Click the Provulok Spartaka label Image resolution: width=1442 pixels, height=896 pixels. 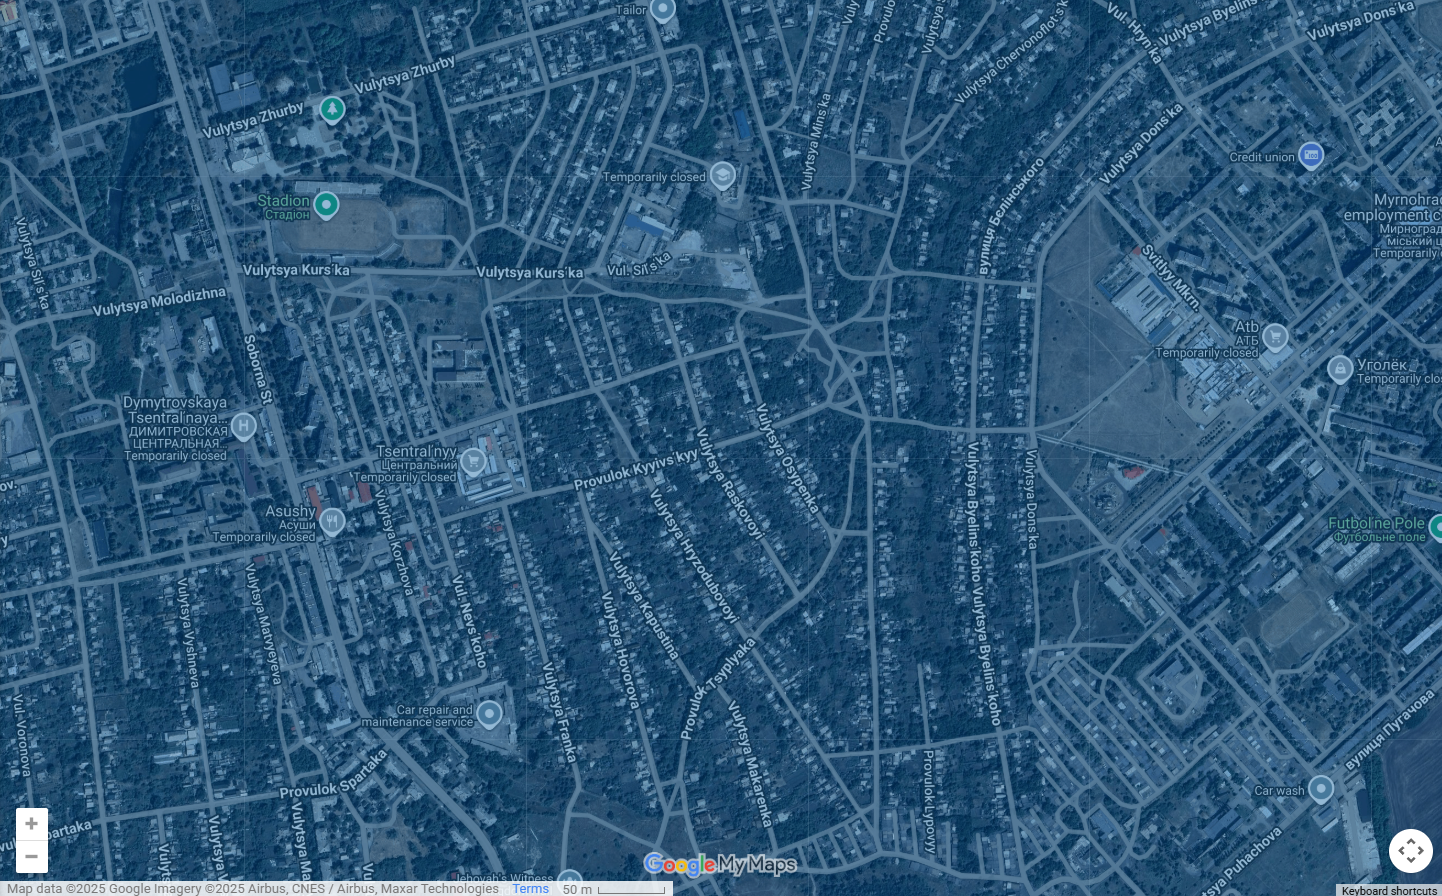(x=333, y=775)
